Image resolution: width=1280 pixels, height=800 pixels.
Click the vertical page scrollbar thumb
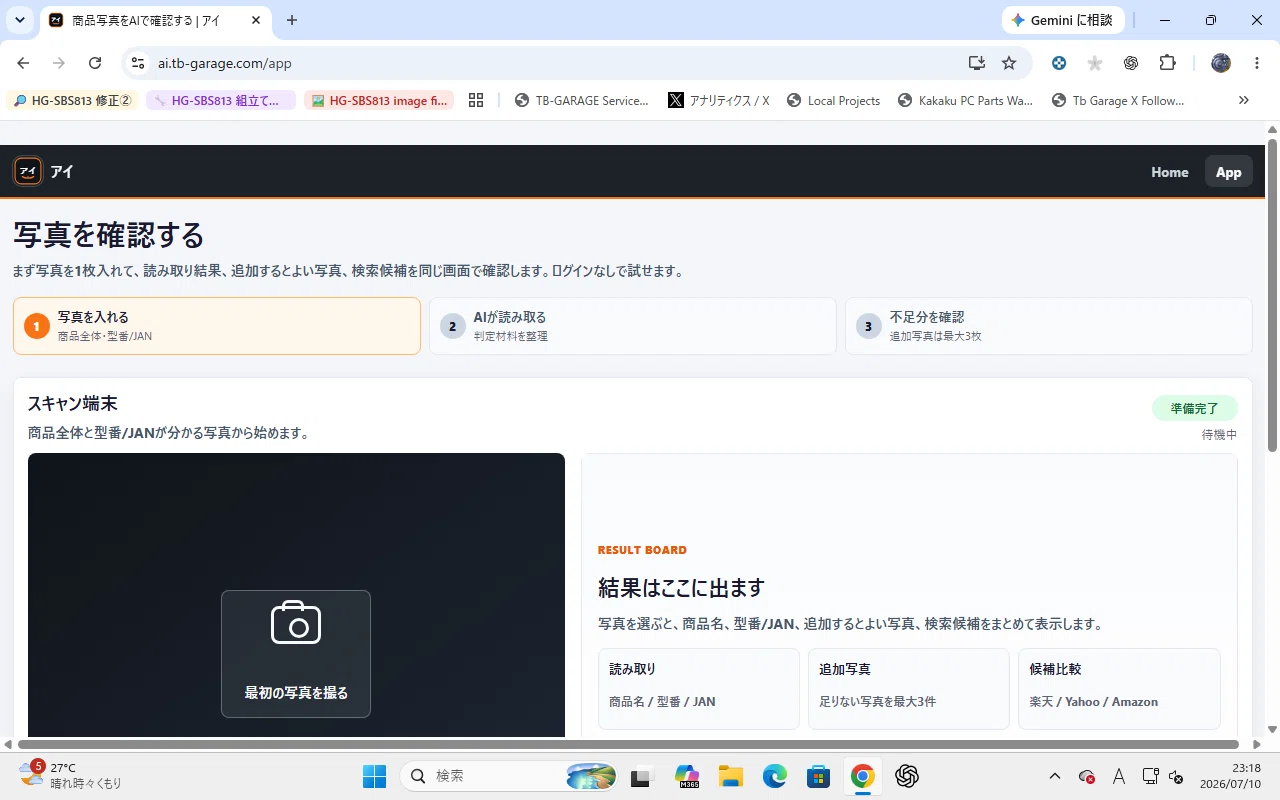click(1272, 294)
